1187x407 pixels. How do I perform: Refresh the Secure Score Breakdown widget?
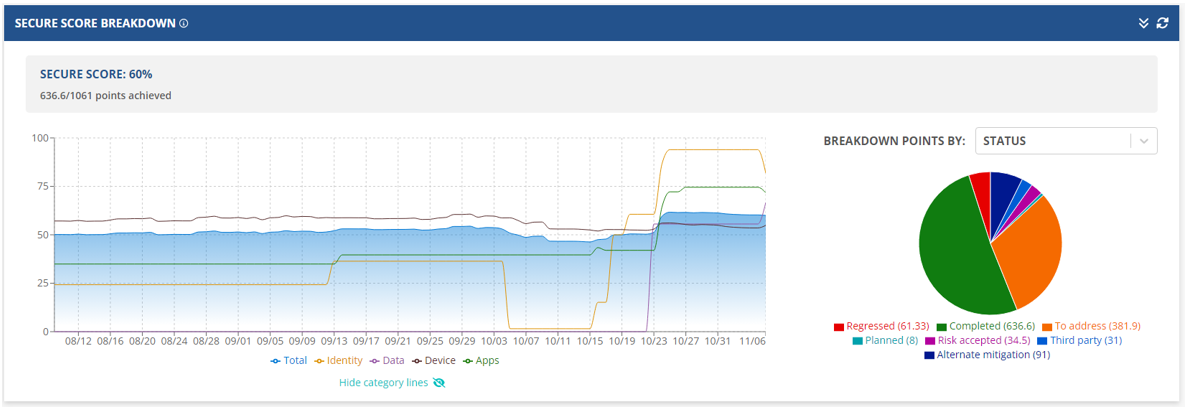coord(1163,23)
